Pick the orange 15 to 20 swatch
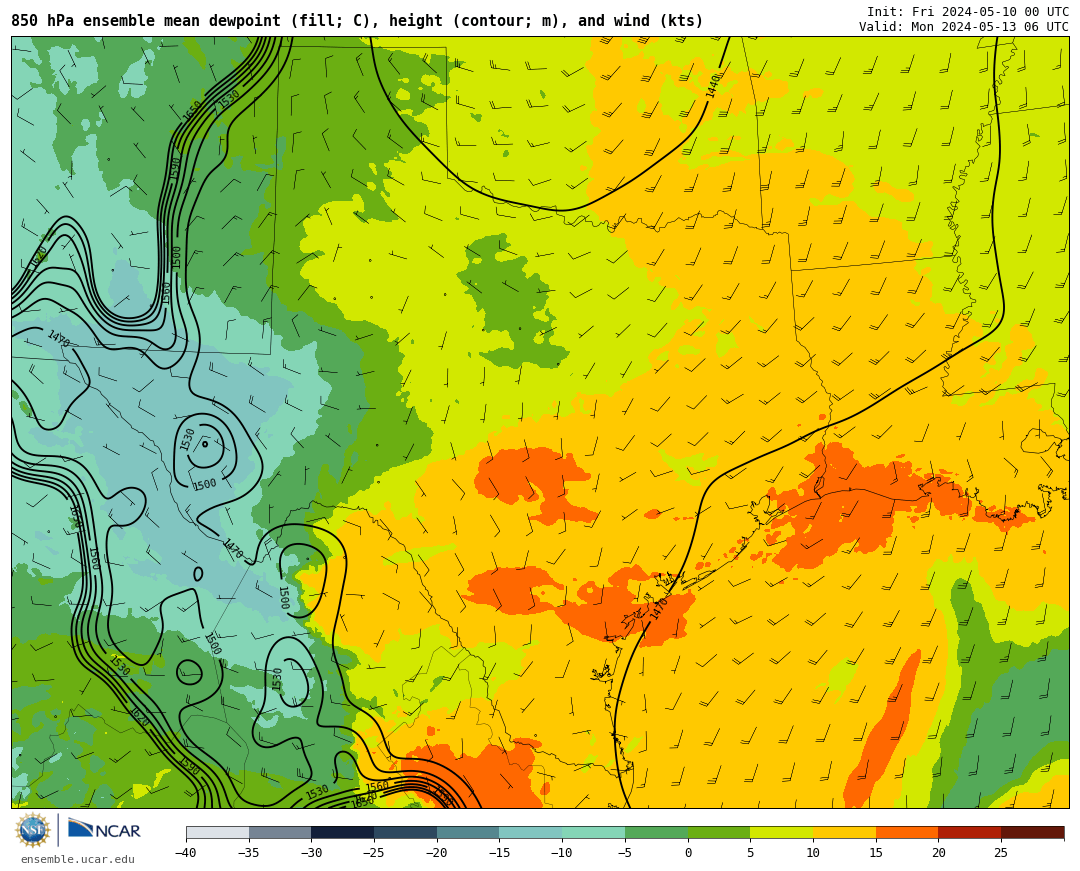 [907, 832]
